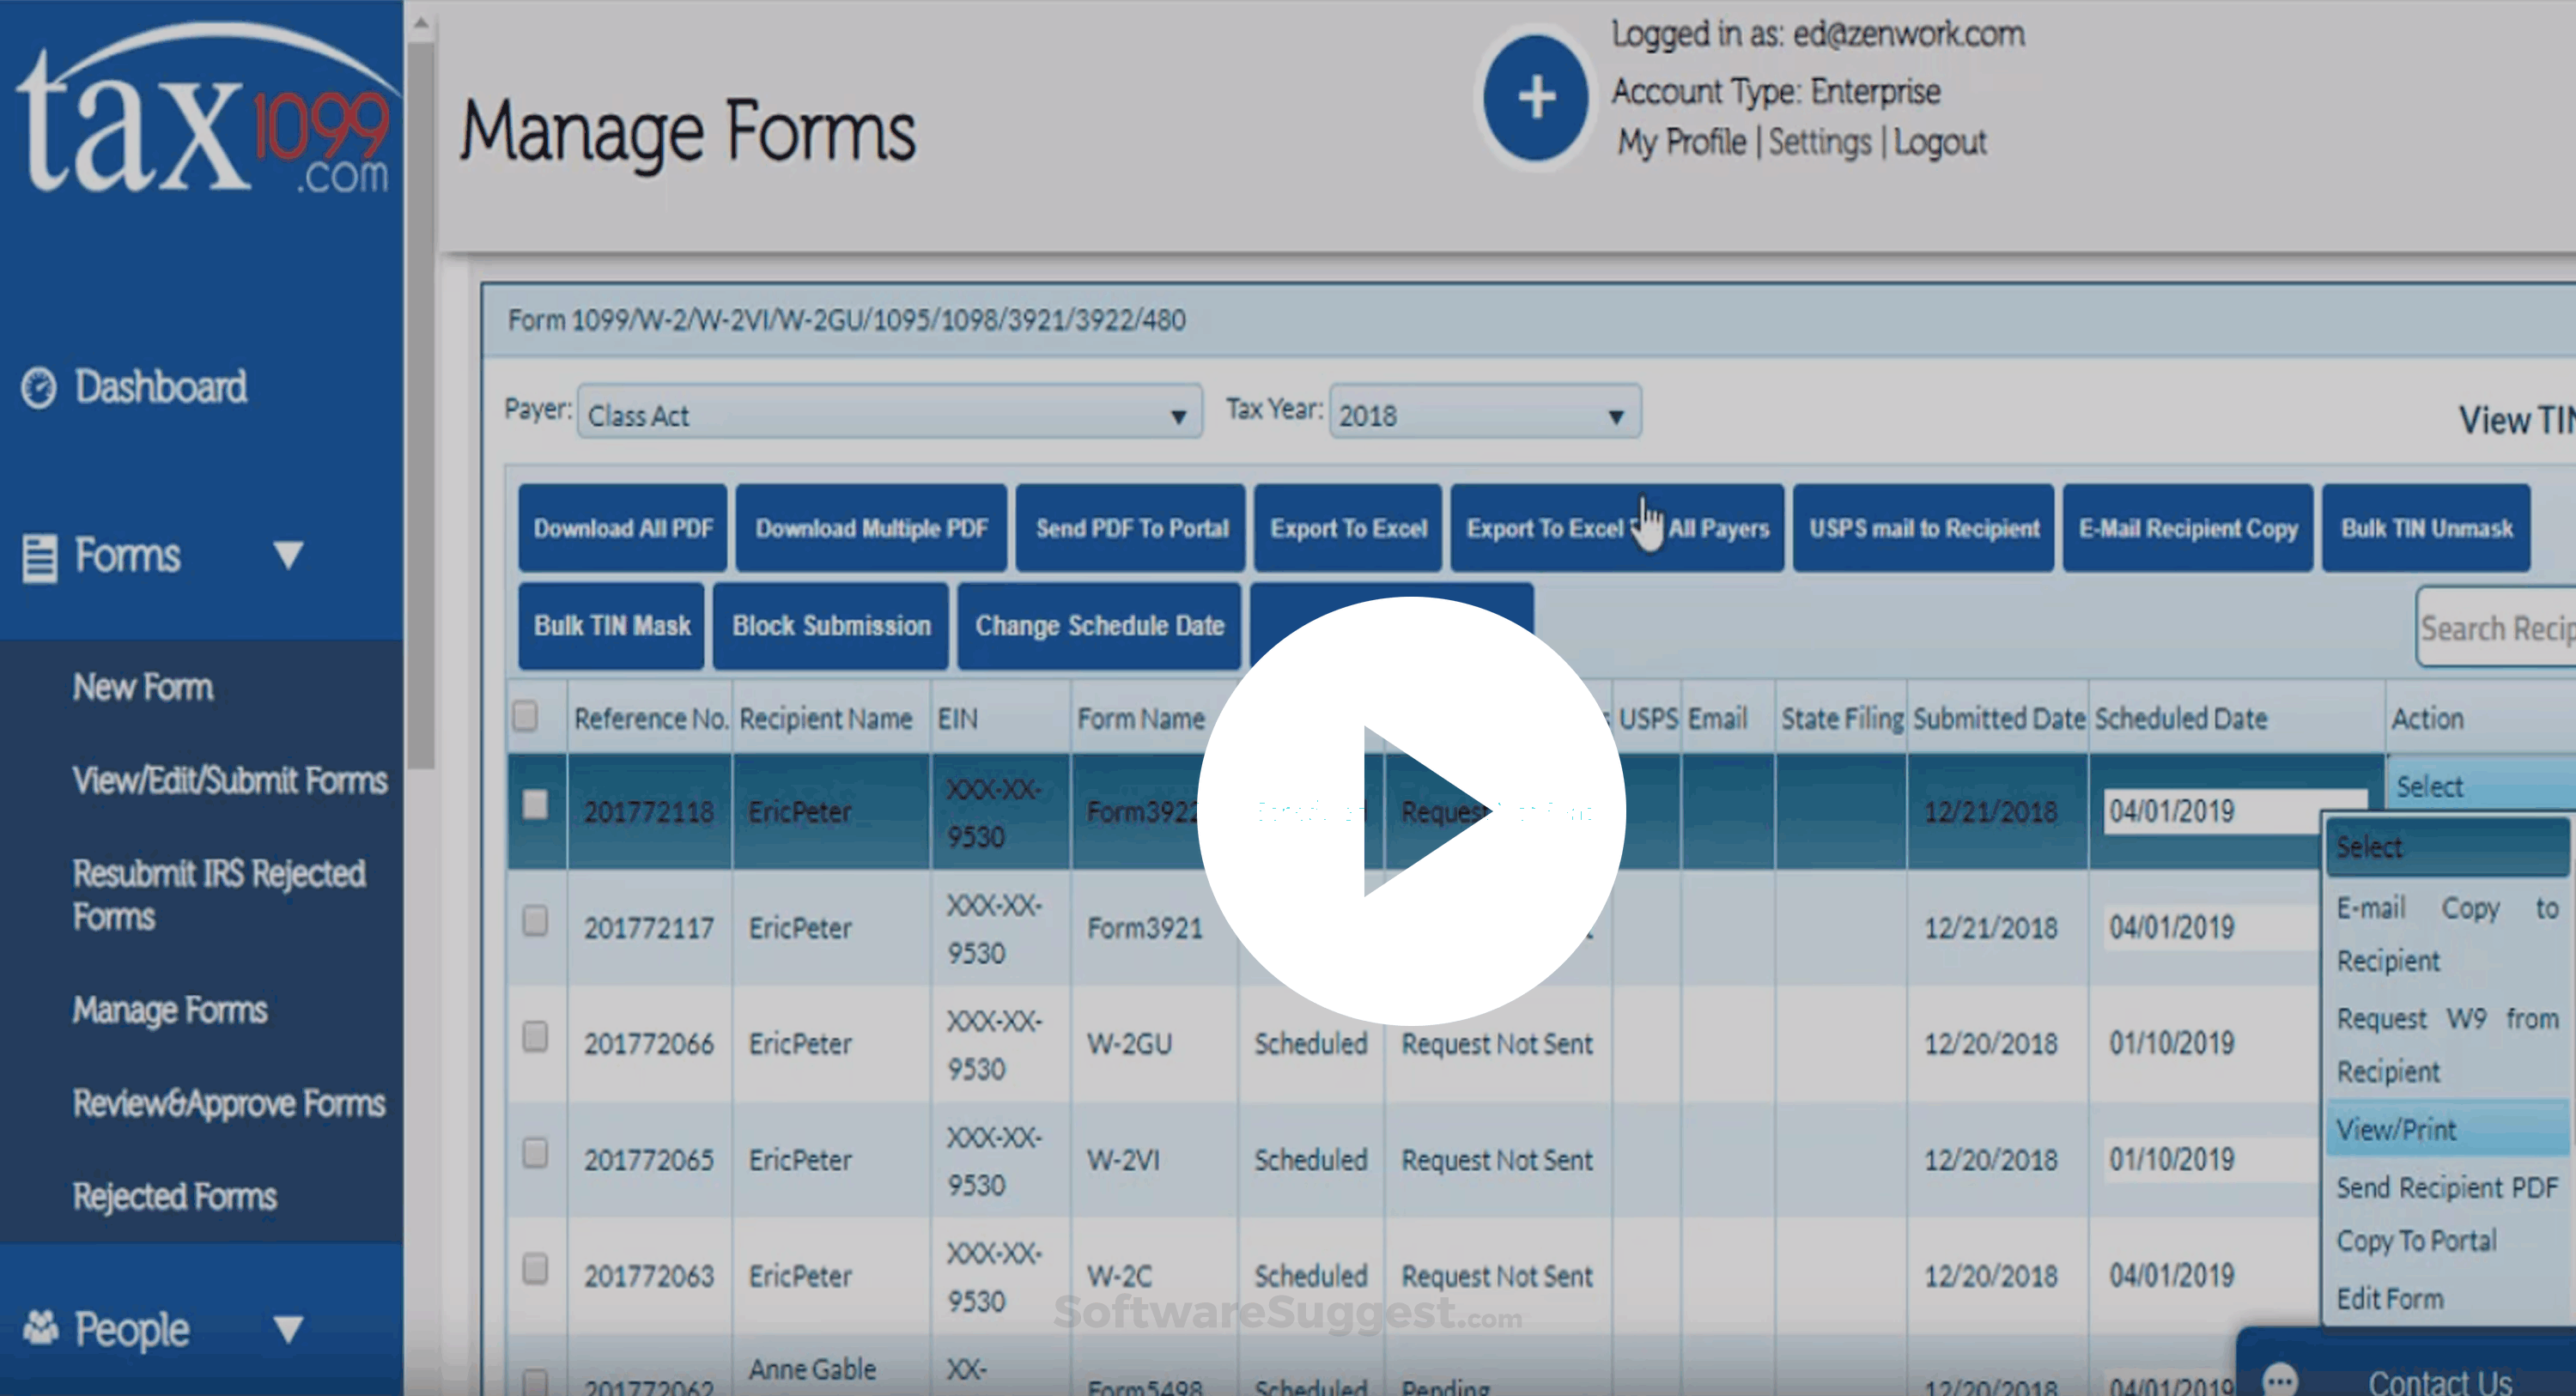Check the box for reference 201772066
This screenshot has height=1396, width=2576.
[535, 1036]
